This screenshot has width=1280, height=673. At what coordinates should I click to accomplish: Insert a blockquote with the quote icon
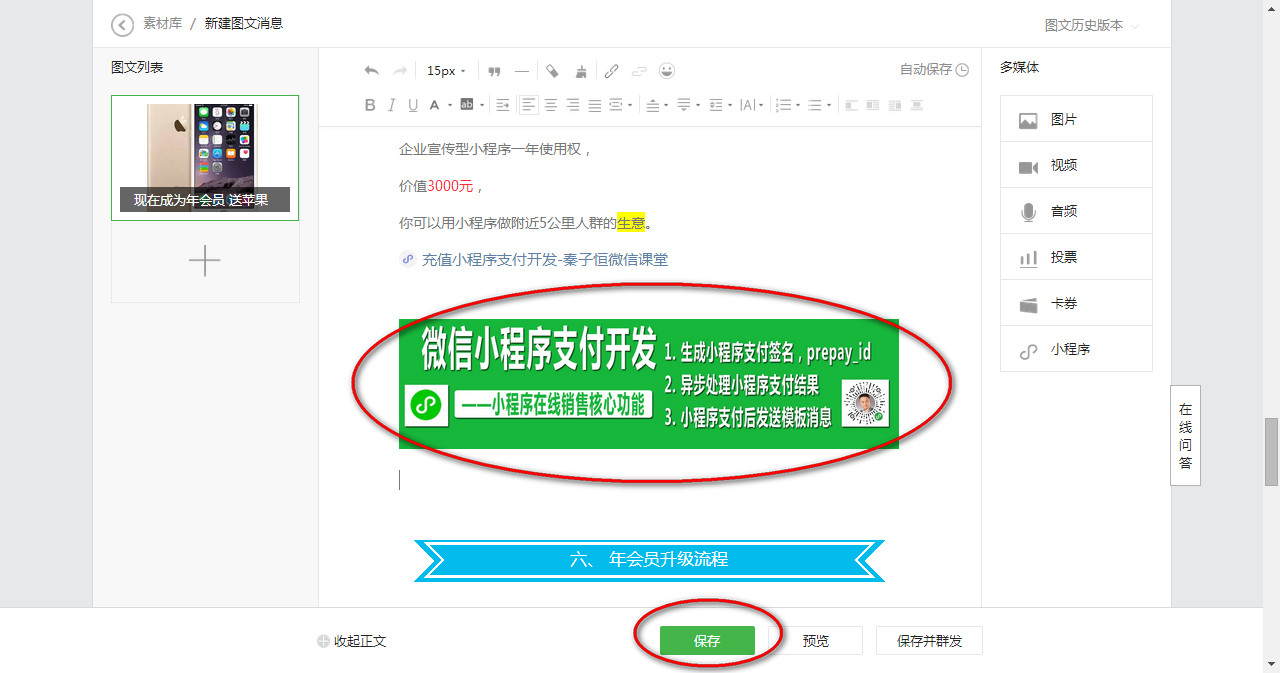[494, 71]
